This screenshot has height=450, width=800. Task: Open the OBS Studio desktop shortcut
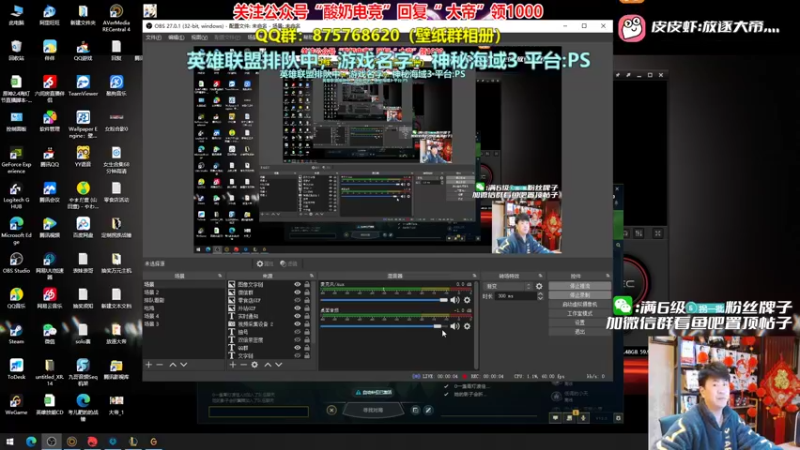pos(16,262)
